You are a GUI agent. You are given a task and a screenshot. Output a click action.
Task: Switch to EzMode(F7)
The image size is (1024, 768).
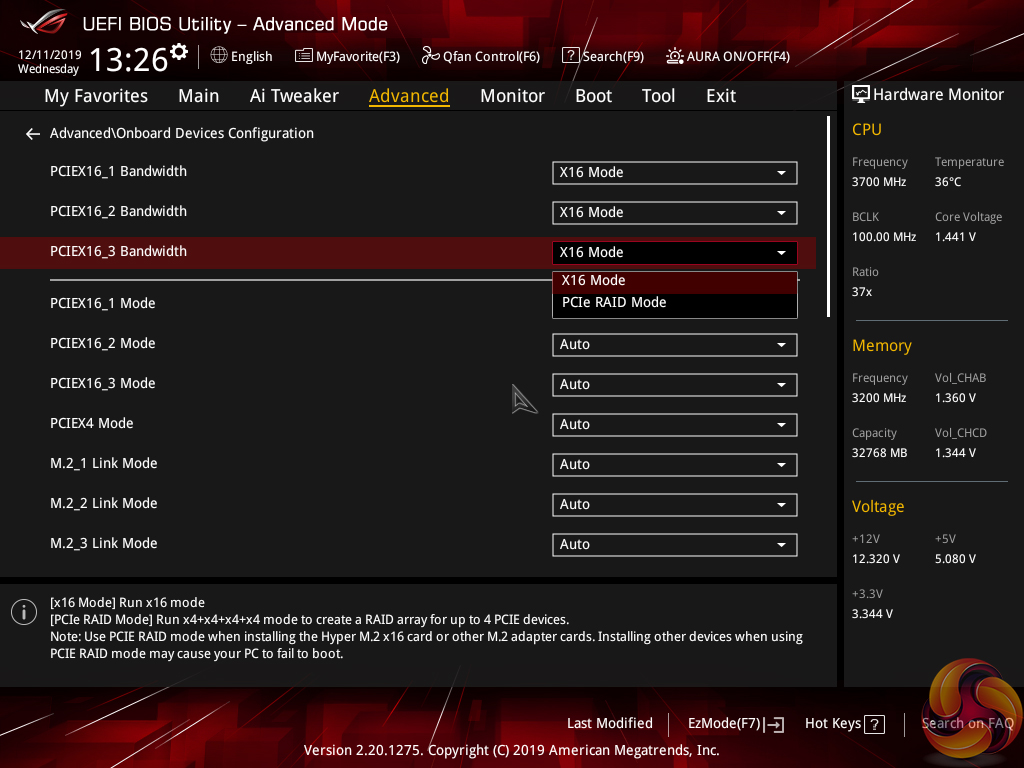click(x=736, y=724)
